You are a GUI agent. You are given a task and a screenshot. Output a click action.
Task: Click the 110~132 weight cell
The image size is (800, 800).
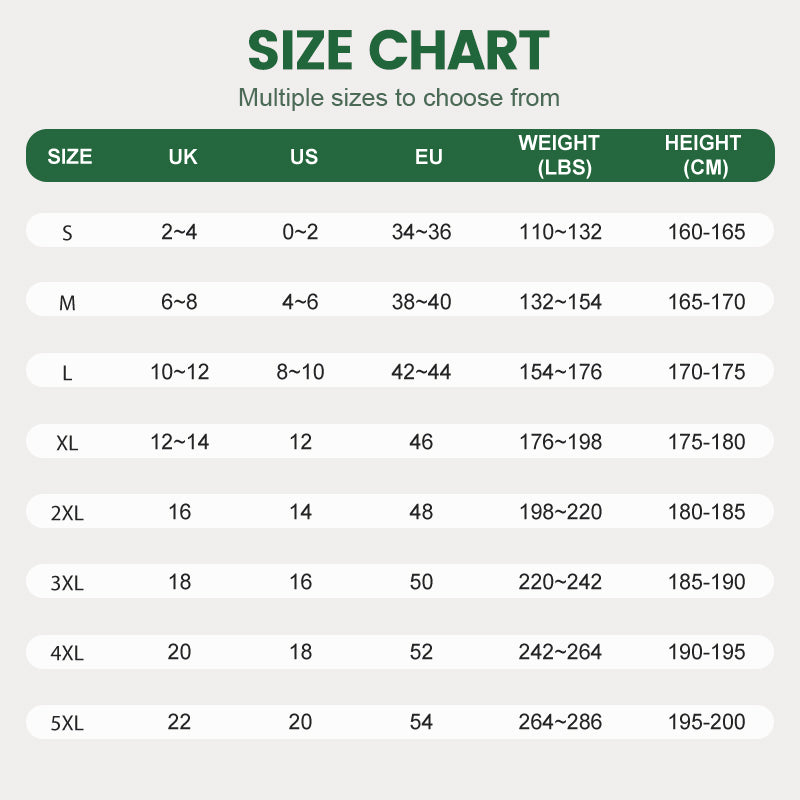coord(561,232)
